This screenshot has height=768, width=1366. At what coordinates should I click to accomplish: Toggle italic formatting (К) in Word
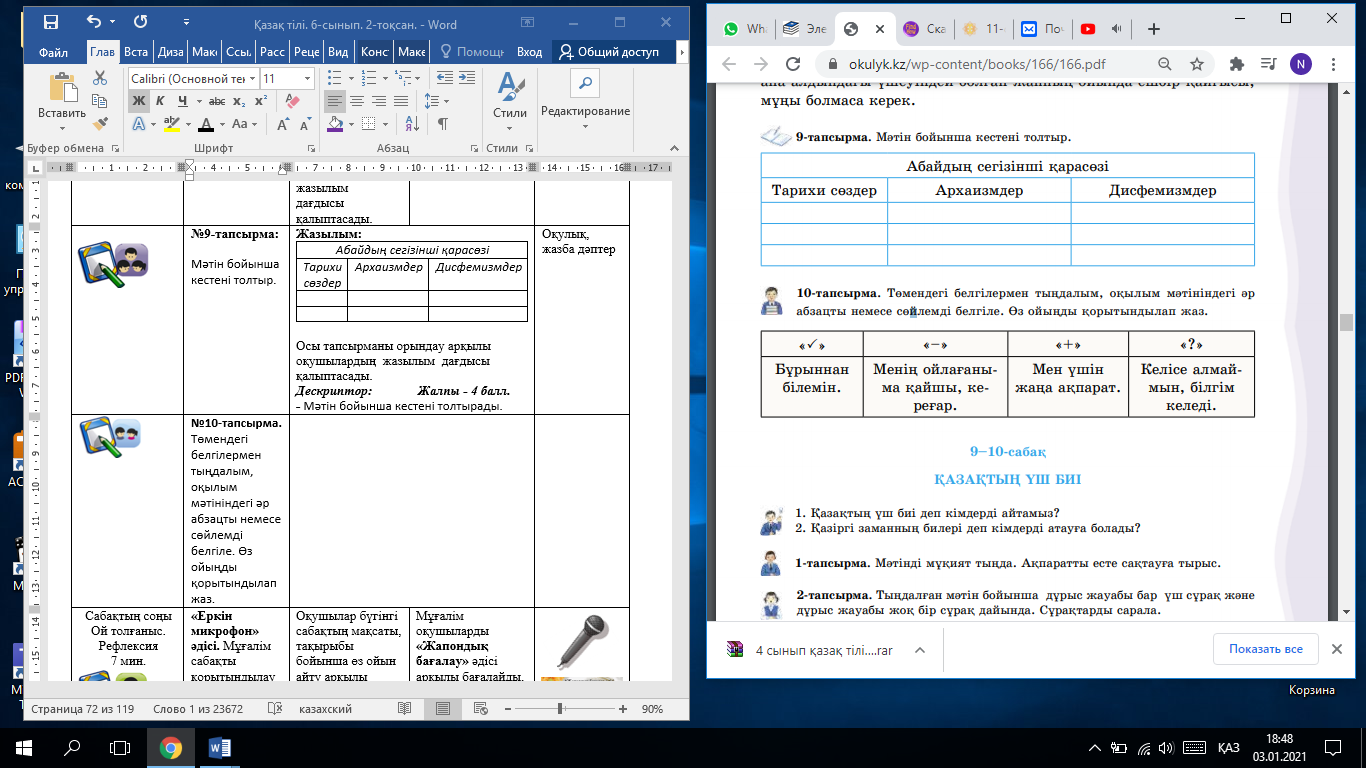coord(160,102)
